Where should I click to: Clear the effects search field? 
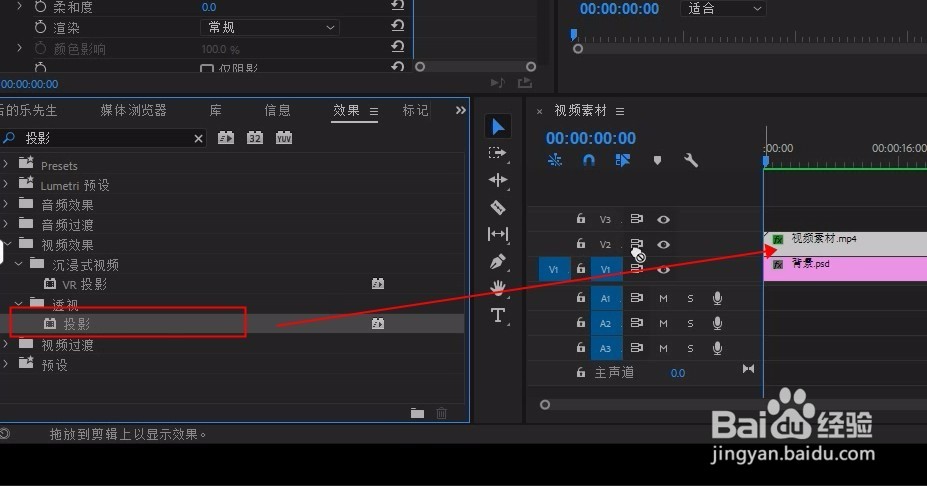click(199, 139)
